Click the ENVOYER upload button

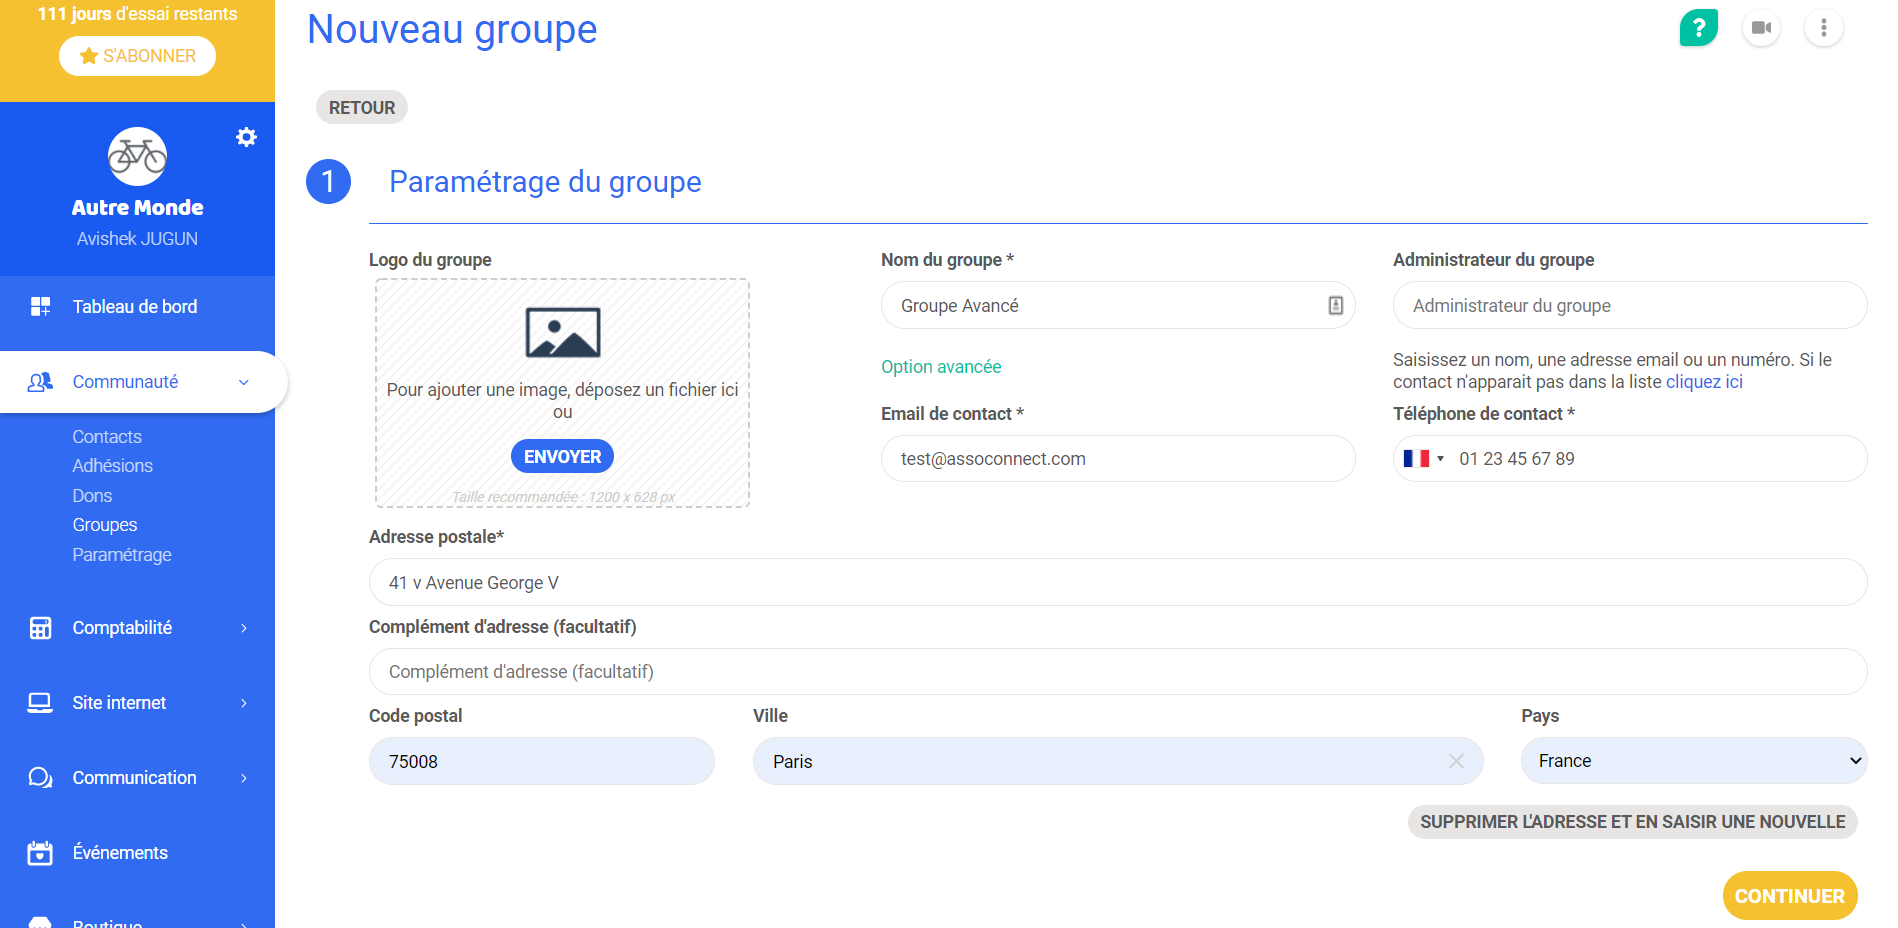tap(562, 456)
